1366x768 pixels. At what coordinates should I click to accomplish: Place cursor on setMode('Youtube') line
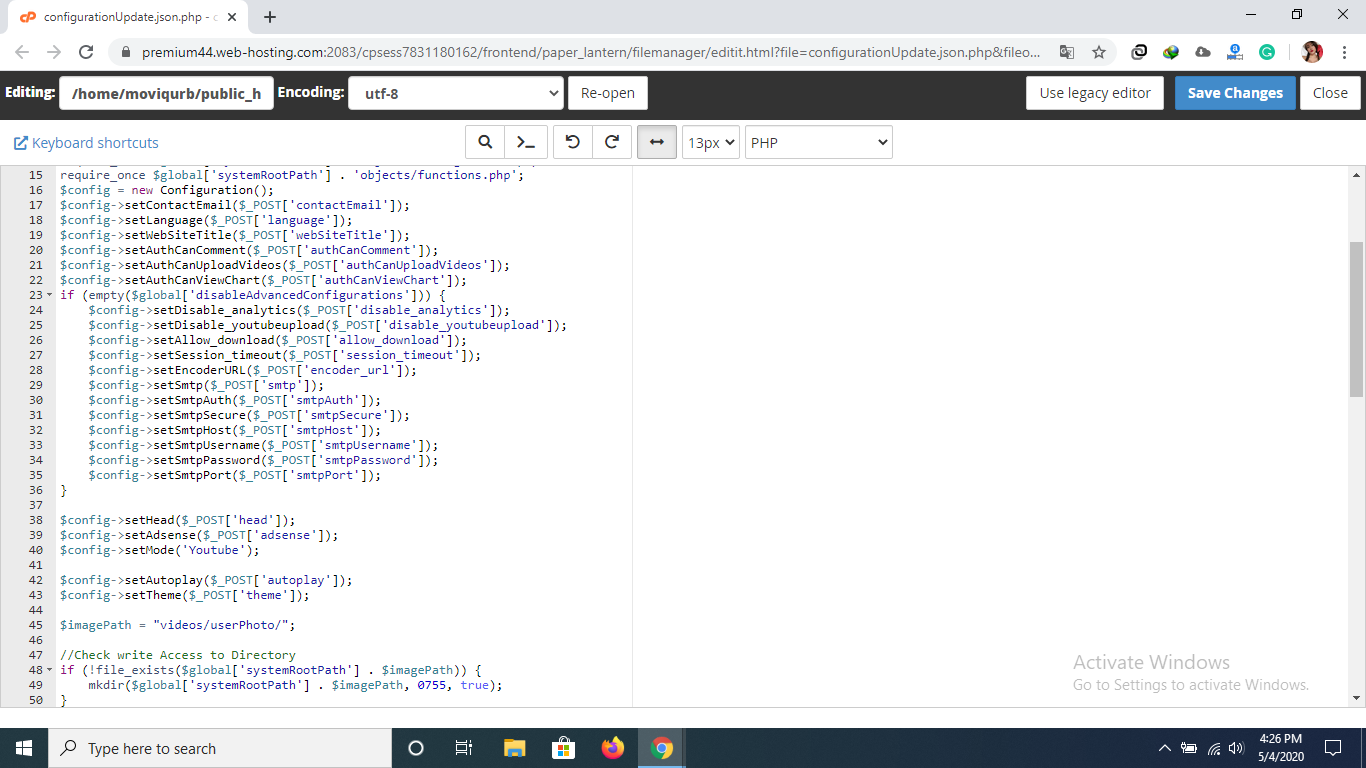pyautogui.click(x=160, y=550)
